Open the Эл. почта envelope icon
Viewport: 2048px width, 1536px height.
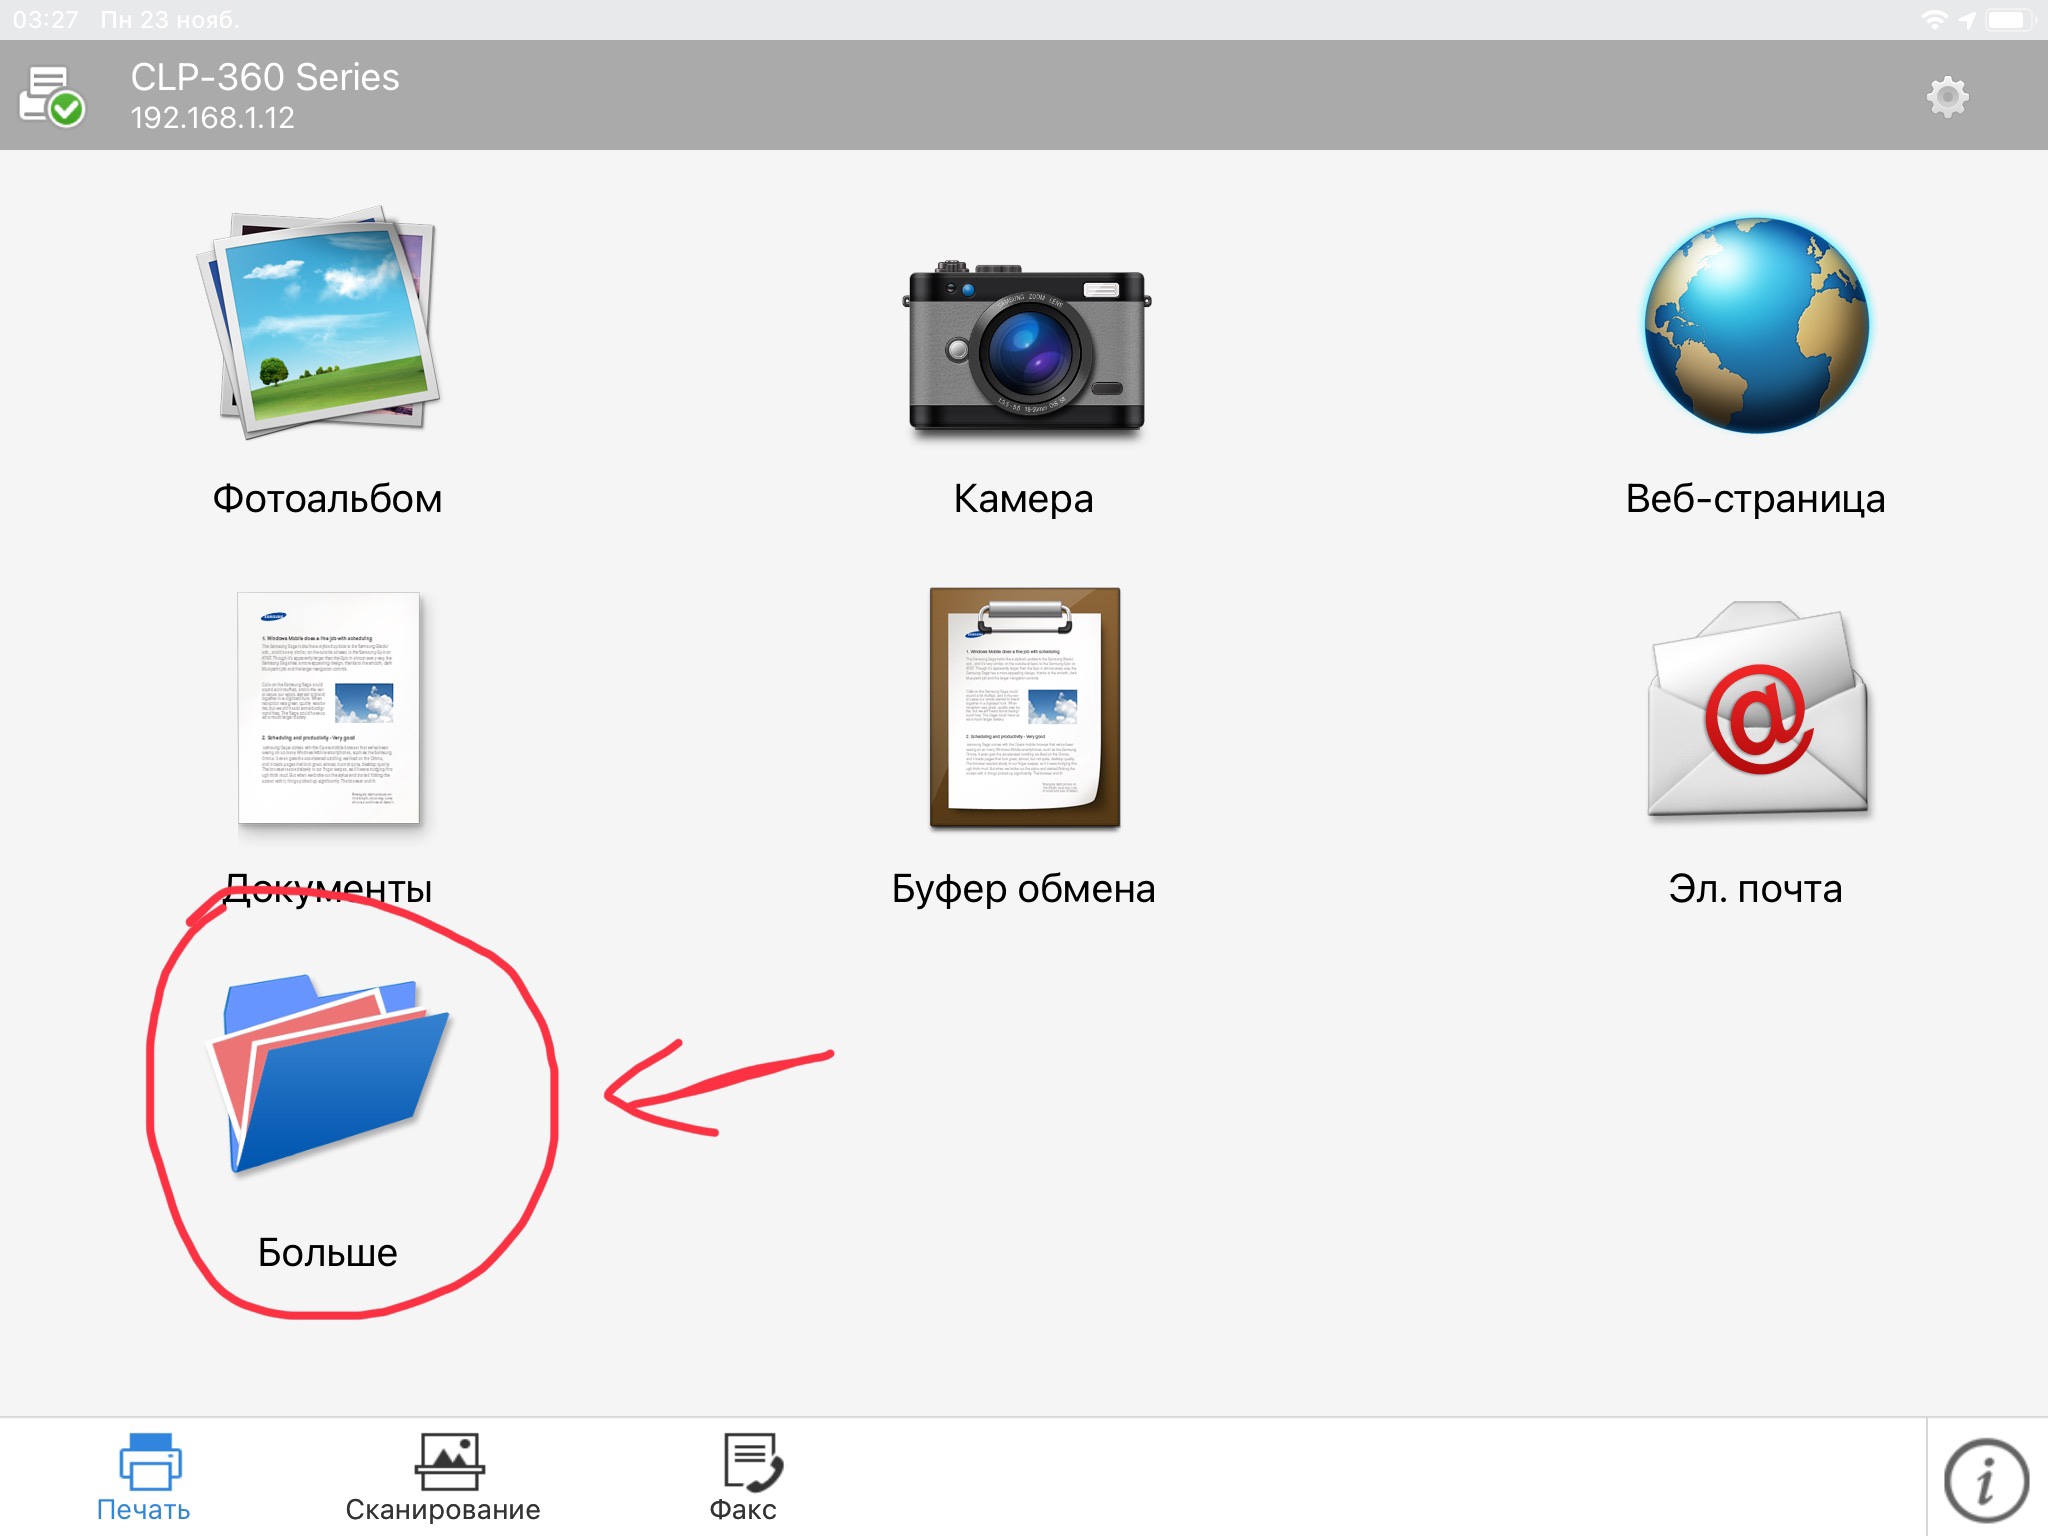[1757, 710]
